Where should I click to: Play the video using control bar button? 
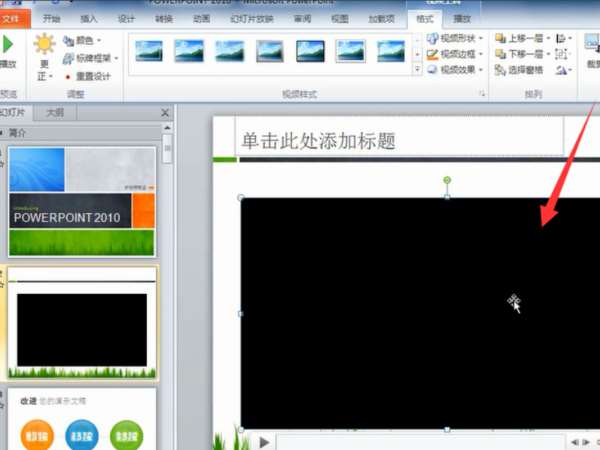(x=264, y=442)
